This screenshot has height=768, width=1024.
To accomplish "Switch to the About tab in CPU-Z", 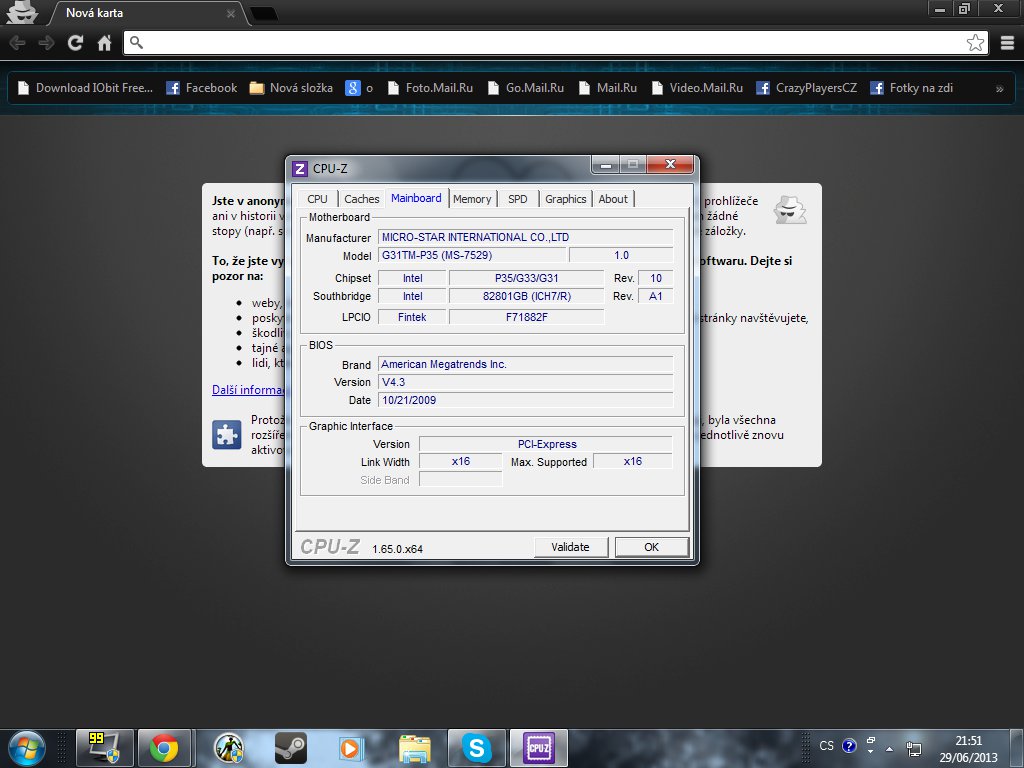I will [613, 199].
